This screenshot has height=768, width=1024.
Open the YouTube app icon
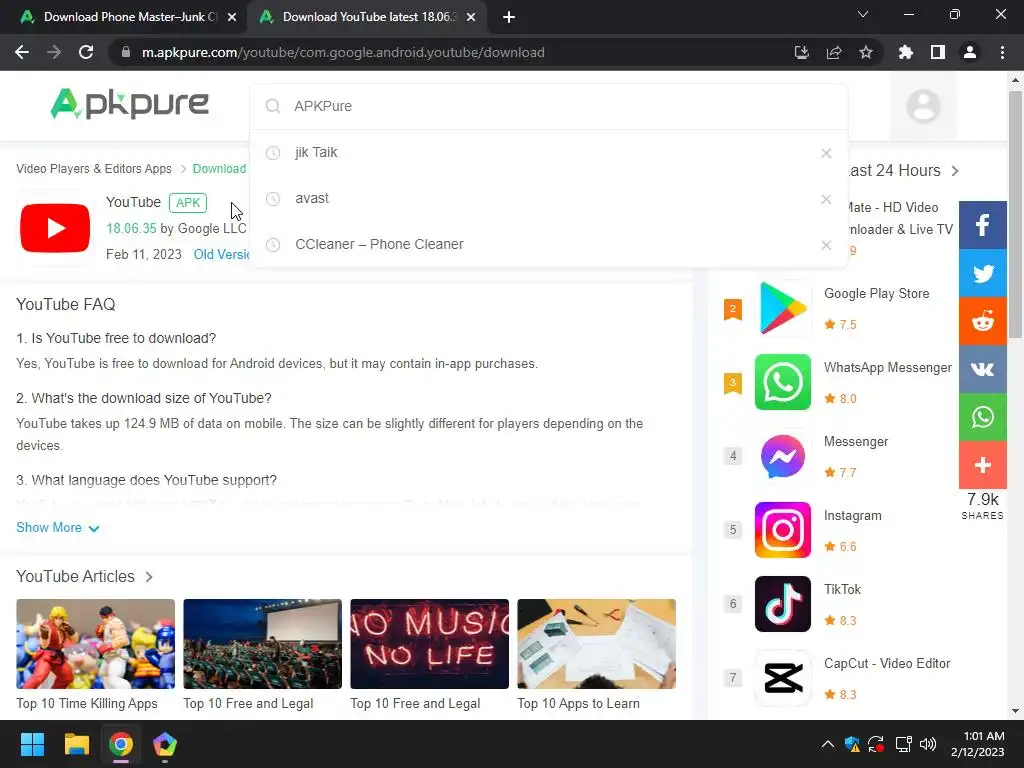[x=55, y=228]
